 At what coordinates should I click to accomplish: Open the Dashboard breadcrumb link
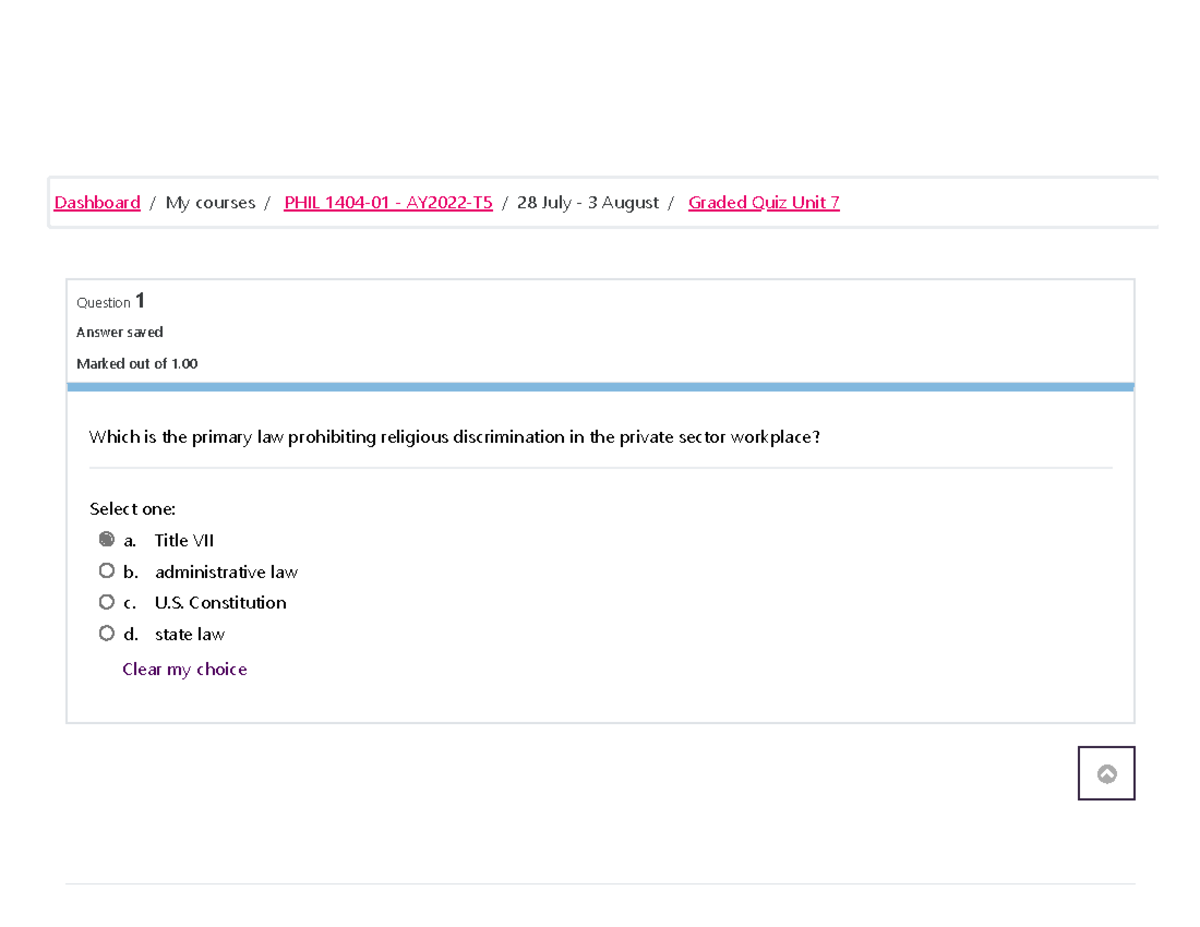click(97, 203)
